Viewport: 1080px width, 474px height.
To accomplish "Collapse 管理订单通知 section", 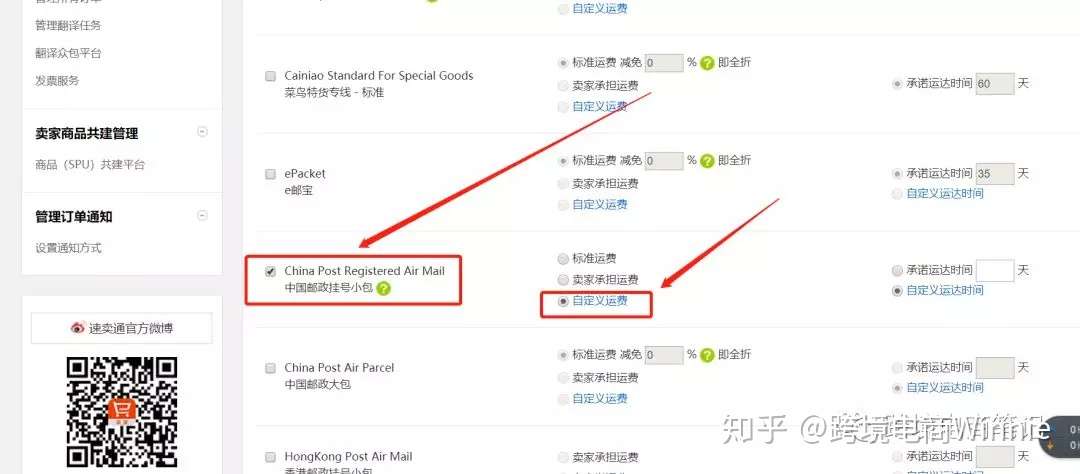I will click(x=202, y=215).
